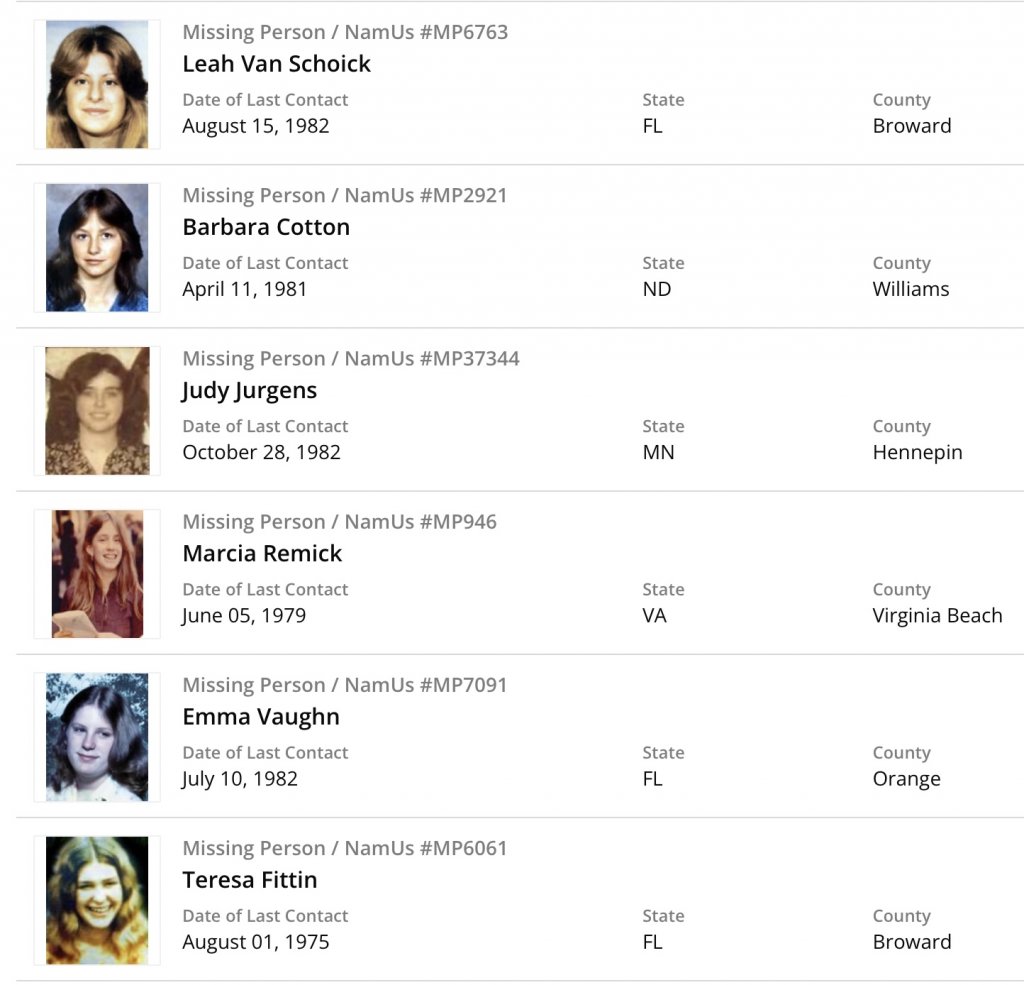Click the Leah Van Schoick name link

tap(276, 64)
